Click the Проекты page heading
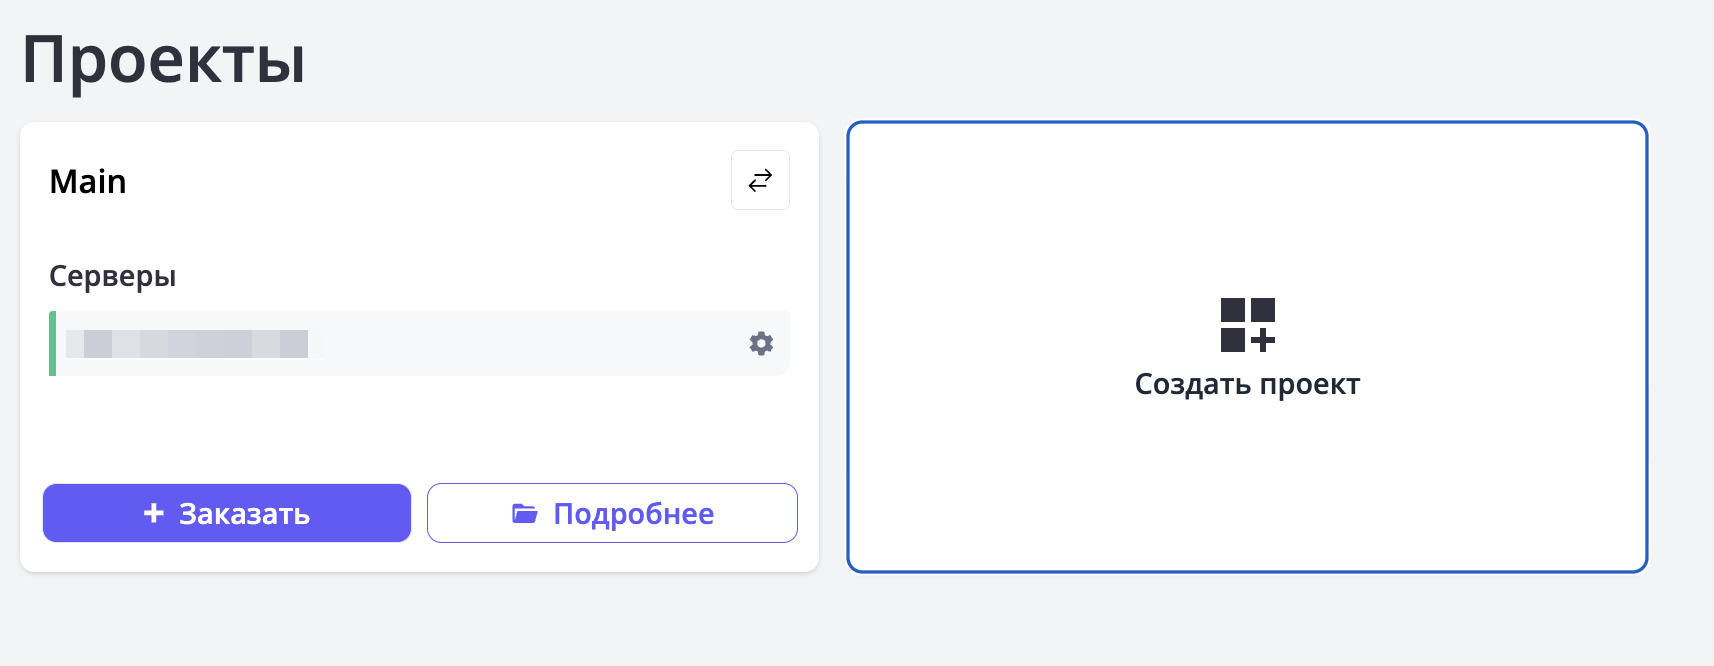This screenshot has width=1714, height=666. pyautogui.click(x=163, y=60)
